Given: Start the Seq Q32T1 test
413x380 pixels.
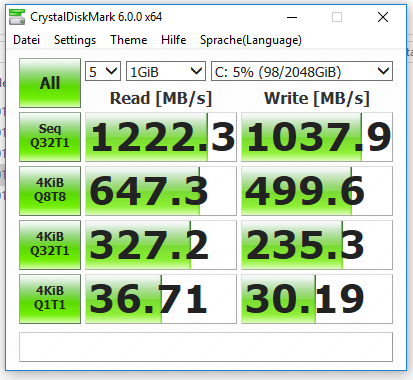Looking at the screenshot, I should tap(50, 137).
